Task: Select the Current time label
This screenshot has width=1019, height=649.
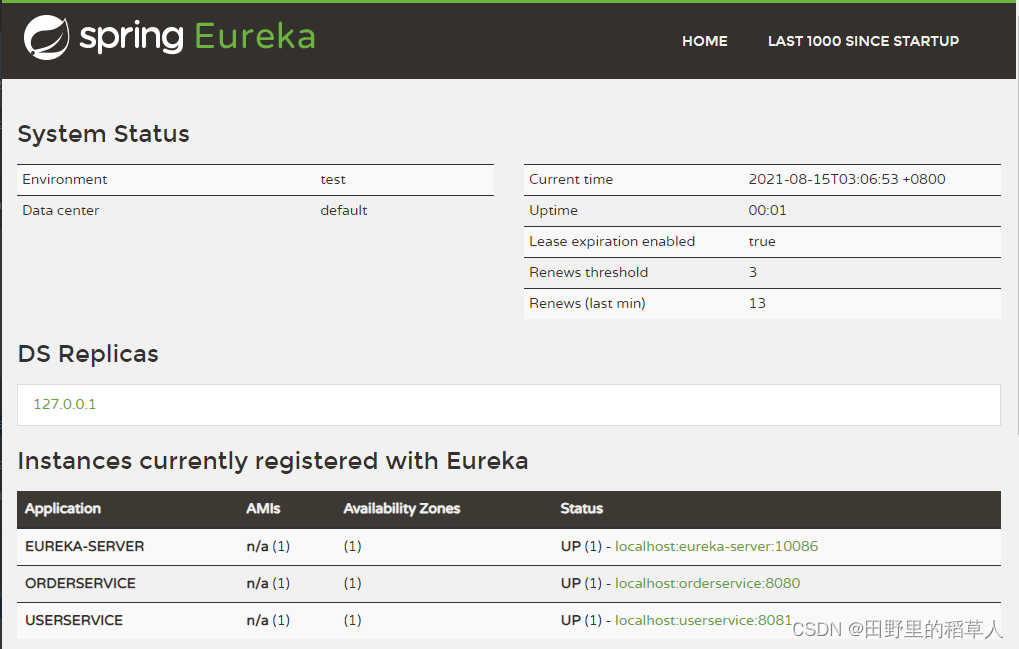Action: tap(571, 179)
